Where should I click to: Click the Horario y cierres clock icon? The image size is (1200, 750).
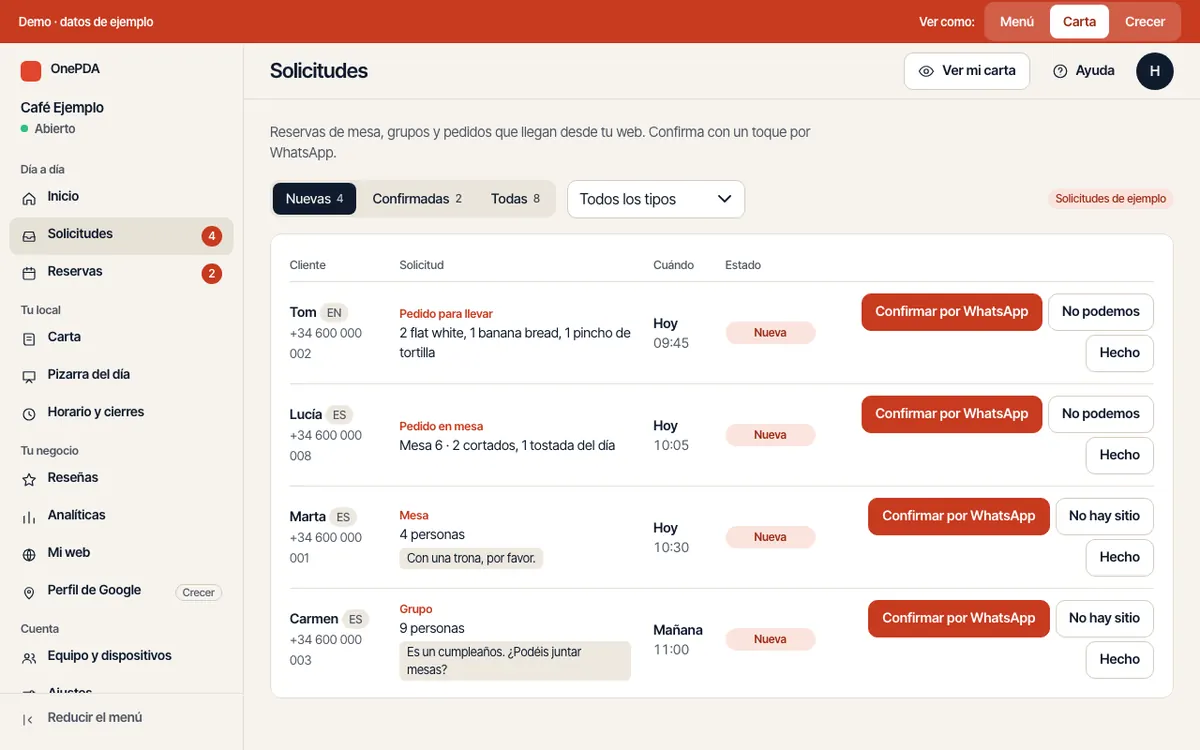[29, 413]
